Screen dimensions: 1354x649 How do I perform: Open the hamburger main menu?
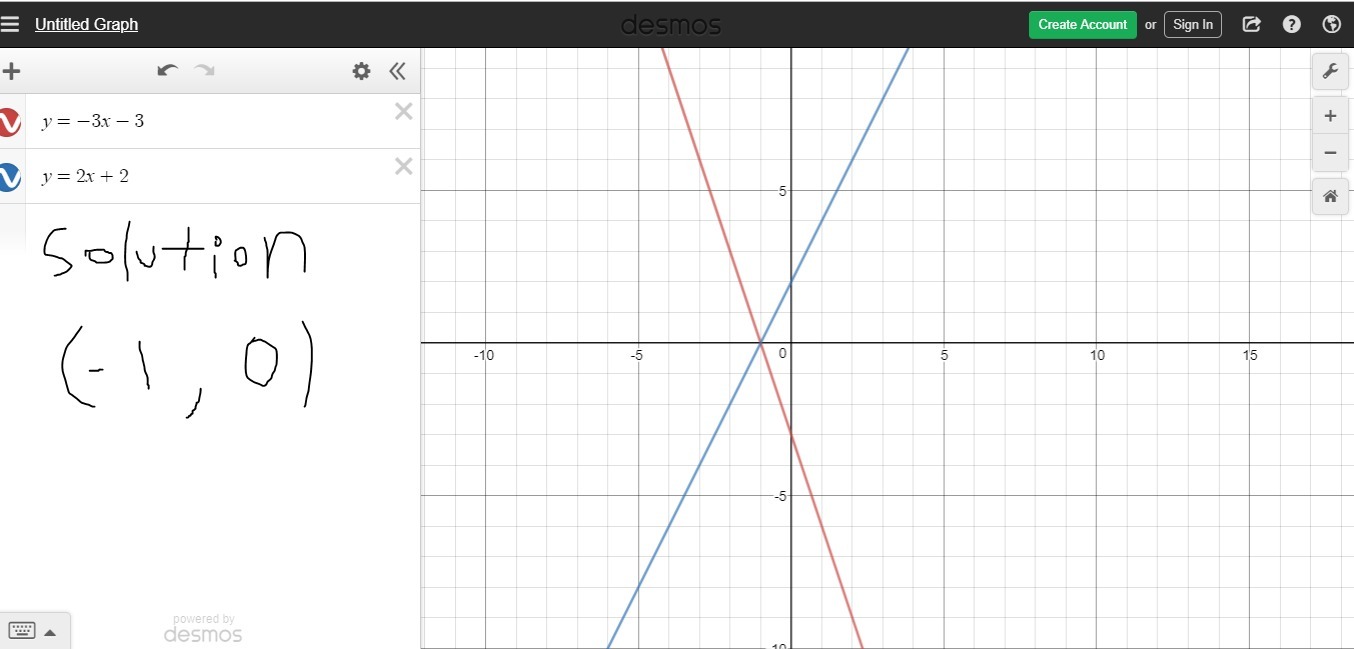[10, 24]
